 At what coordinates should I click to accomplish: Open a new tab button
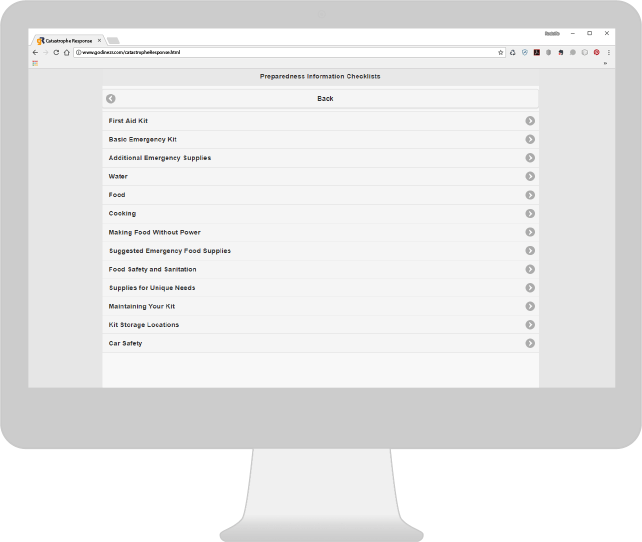(x=113, y=41)
